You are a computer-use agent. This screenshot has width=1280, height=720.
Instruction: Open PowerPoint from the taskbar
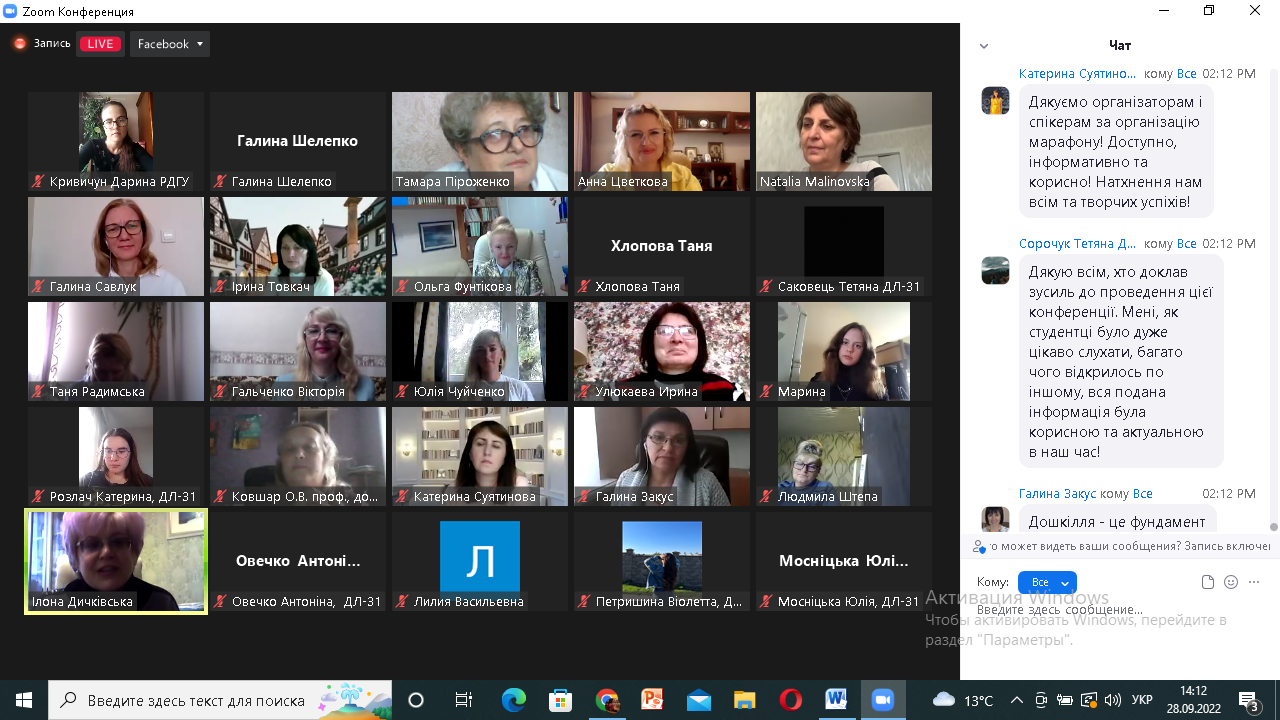point(652,700)
